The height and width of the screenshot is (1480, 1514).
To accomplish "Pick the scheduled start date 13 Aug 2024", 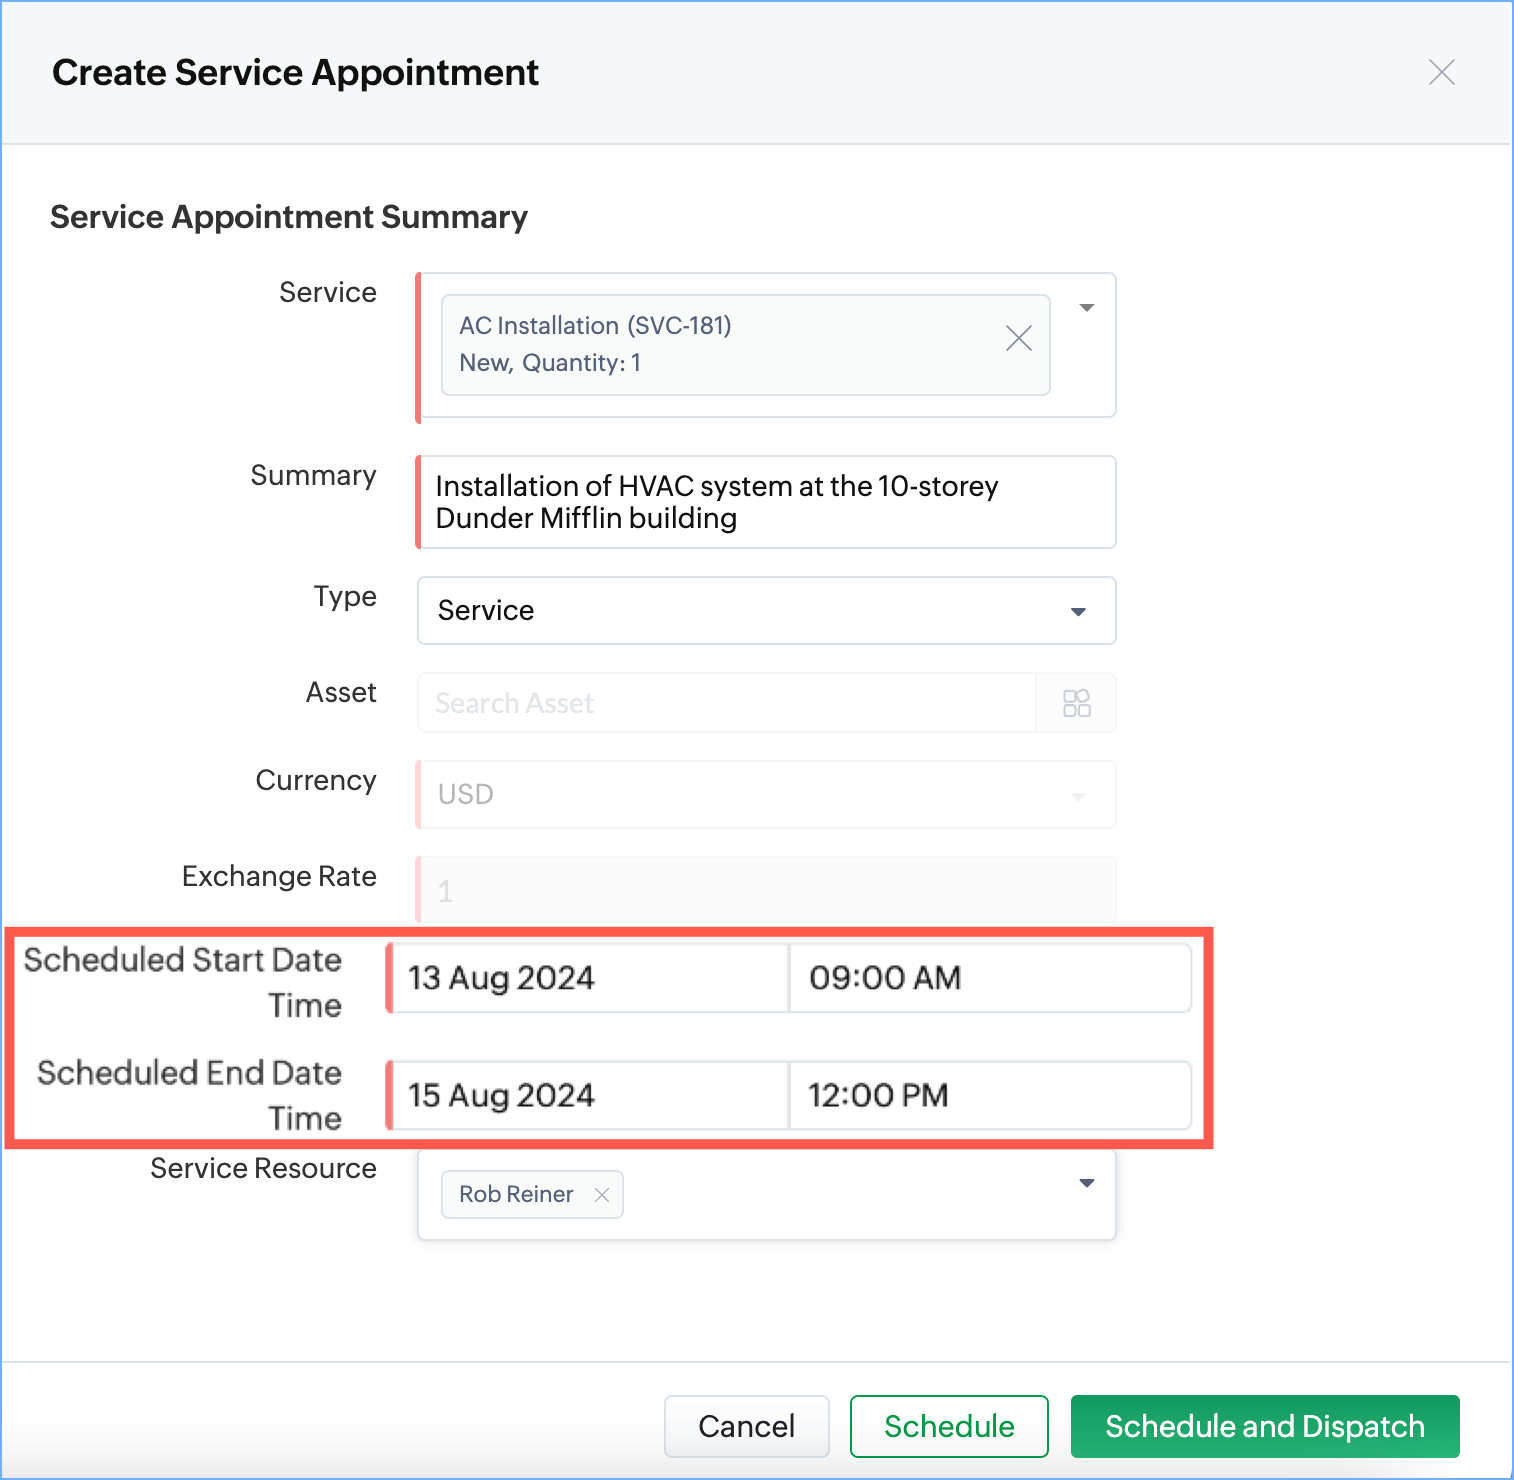I will coord(588,978).
